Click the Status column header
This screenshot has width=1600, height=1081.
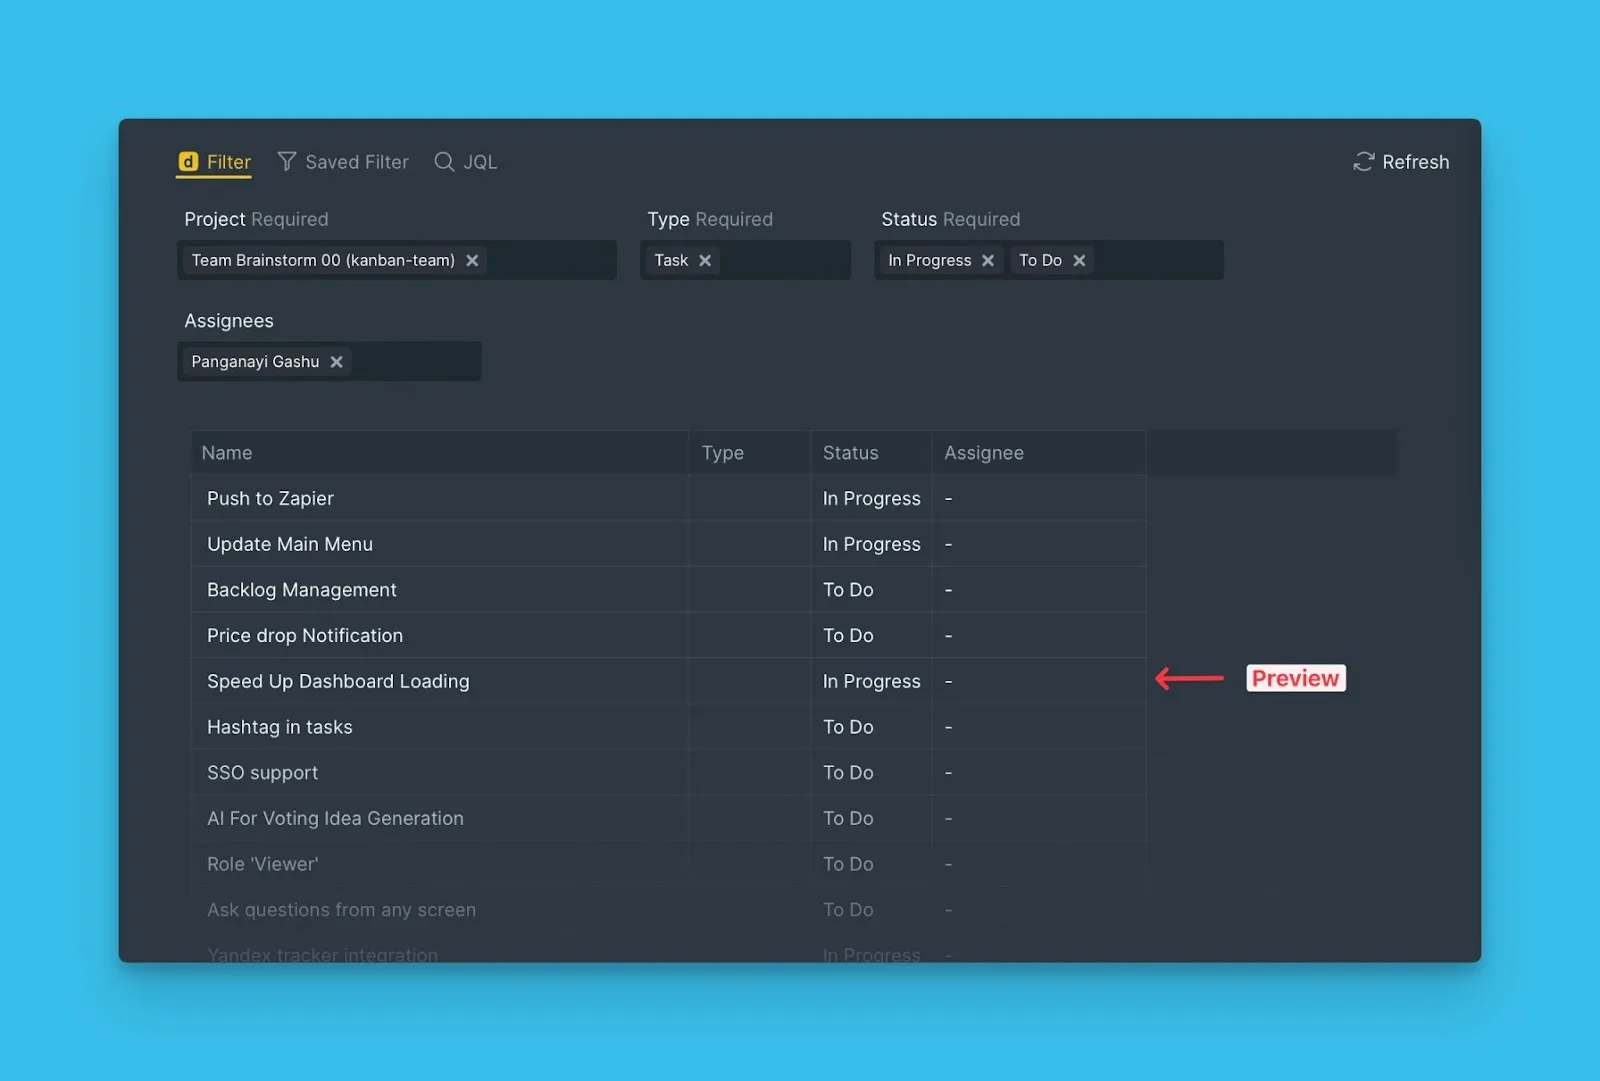[x=850, y=453]
